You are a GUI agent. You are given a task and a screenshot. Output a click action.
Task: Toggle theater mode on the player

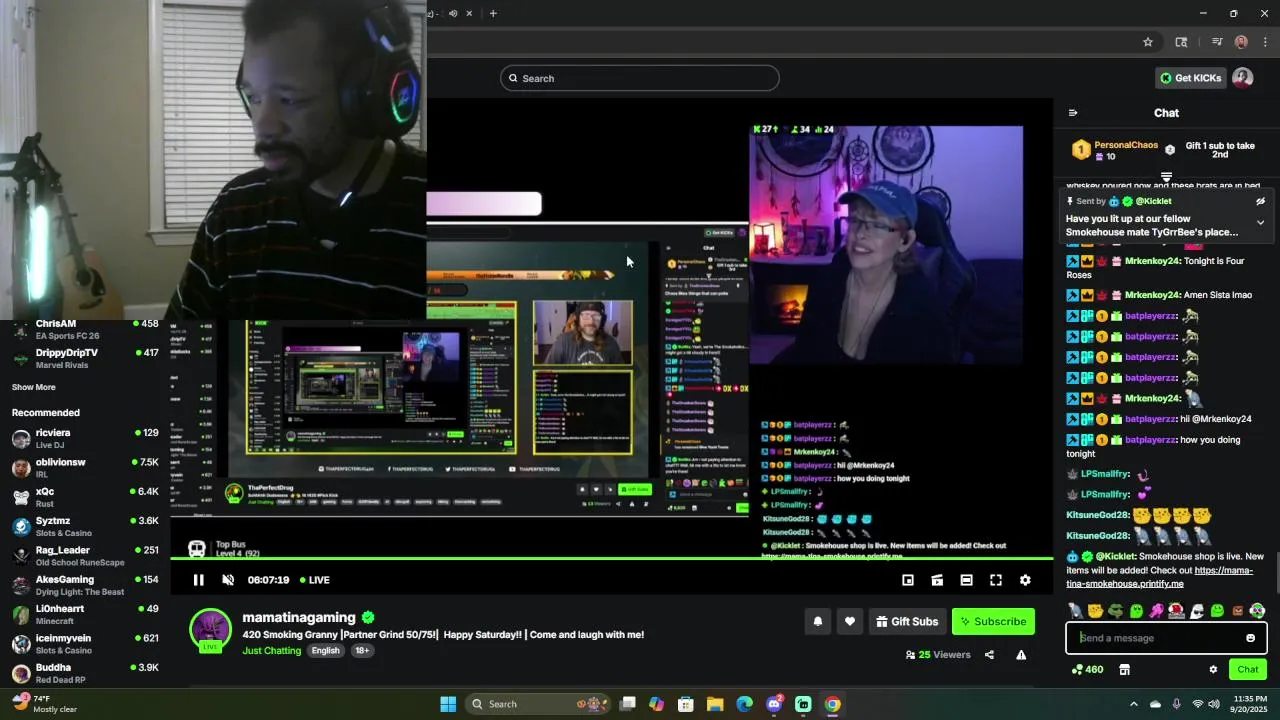[x=966, y=580]
